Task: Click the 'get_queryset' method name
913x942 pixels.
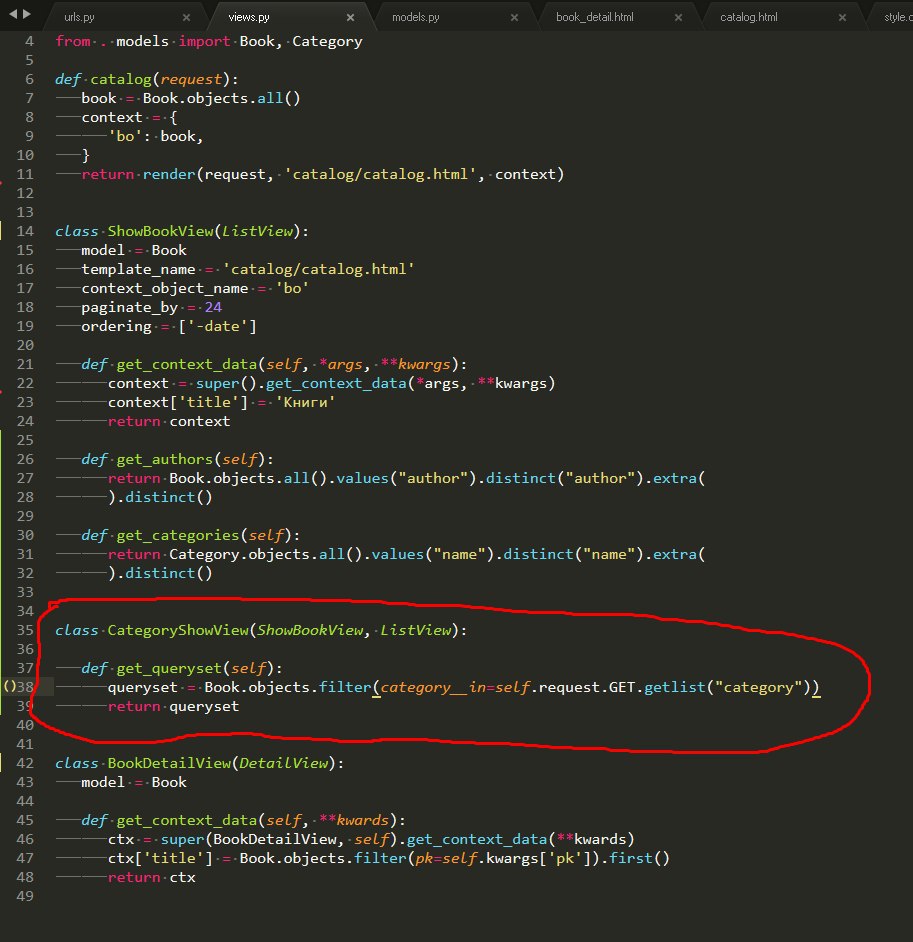Action: 169,669
